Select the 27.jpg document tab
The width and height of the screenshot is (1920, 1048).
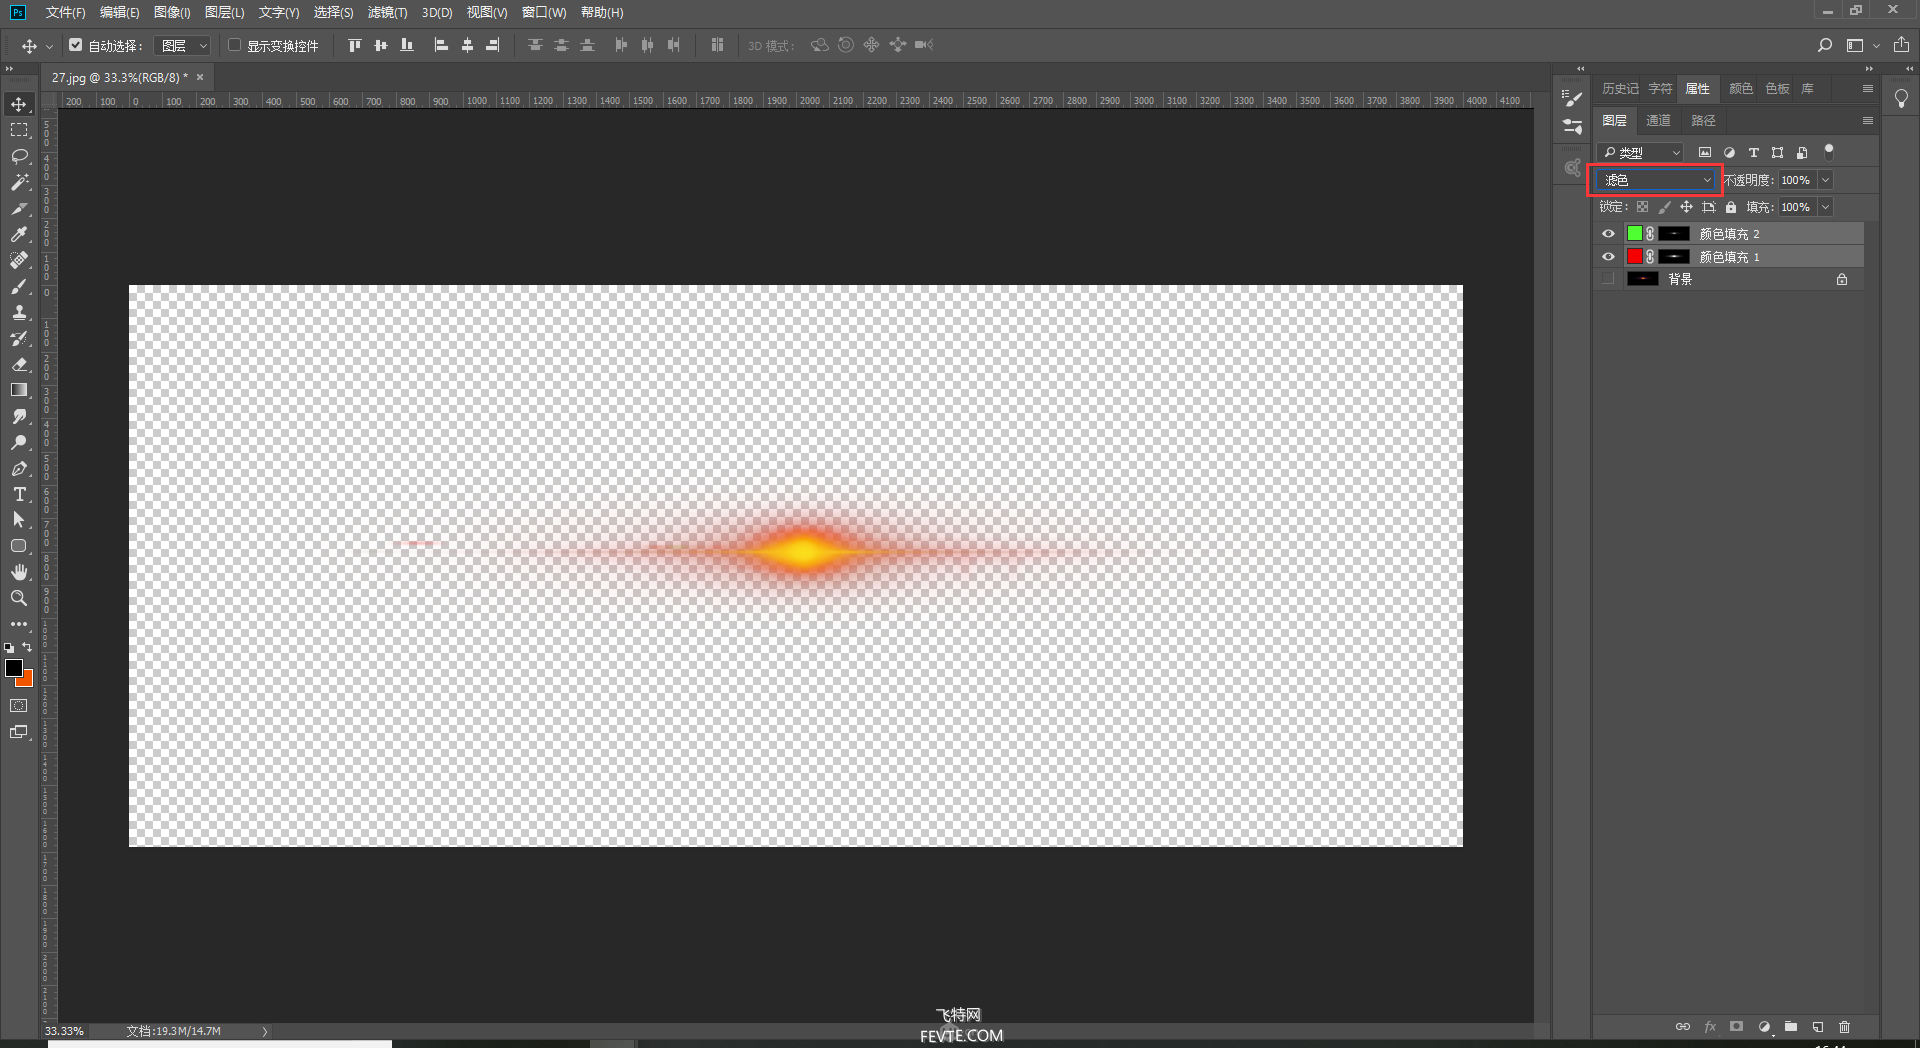[x=119, y=77]
